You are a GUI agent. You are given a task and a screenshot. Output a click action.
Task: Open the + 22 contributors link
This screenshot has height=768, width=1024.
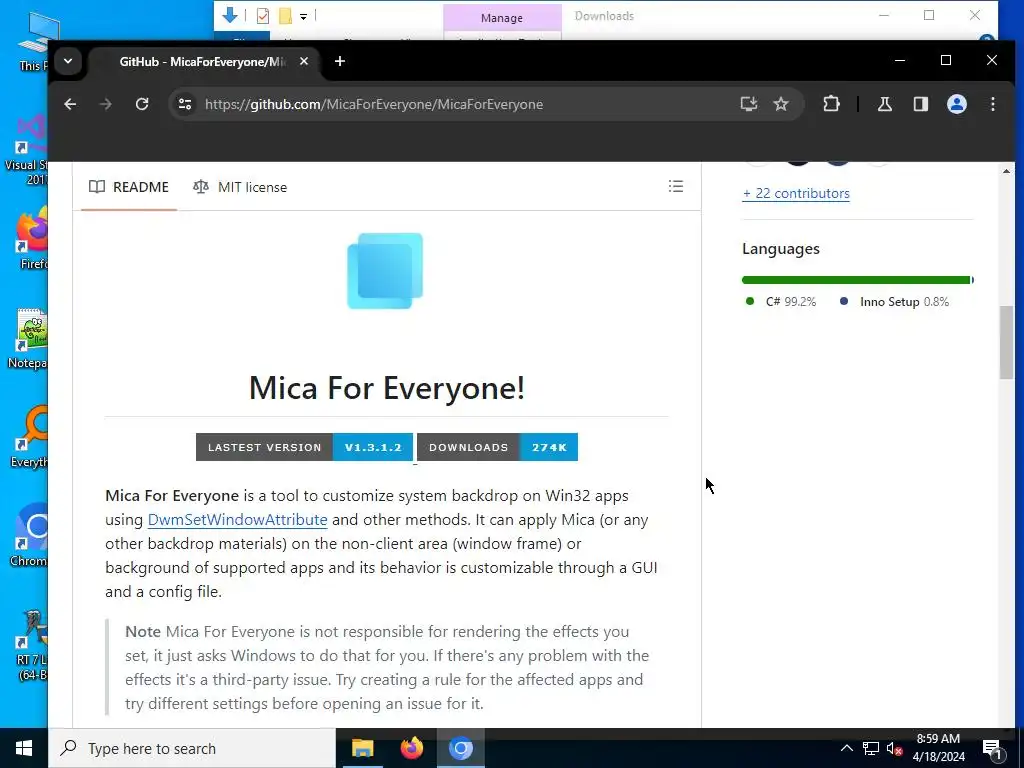click(x=796, y=193)
